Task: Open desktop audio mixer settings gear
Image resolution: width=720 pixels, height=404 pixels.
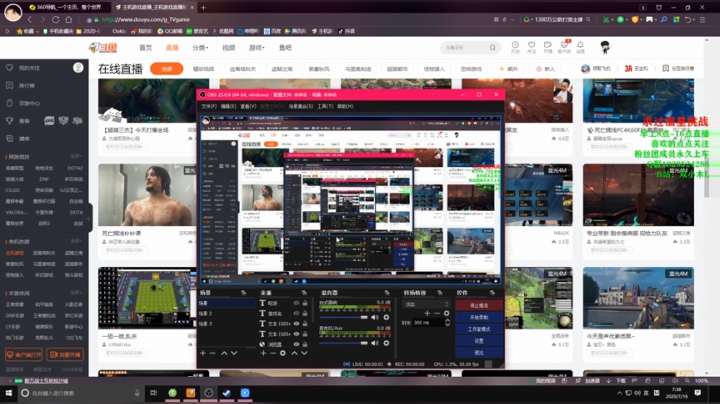Action: tap(386, 317)
